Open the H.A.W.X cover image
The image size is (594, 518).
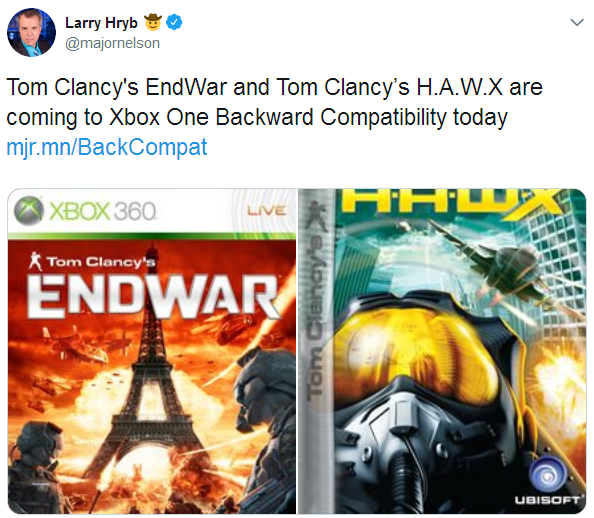coord(442,351)
